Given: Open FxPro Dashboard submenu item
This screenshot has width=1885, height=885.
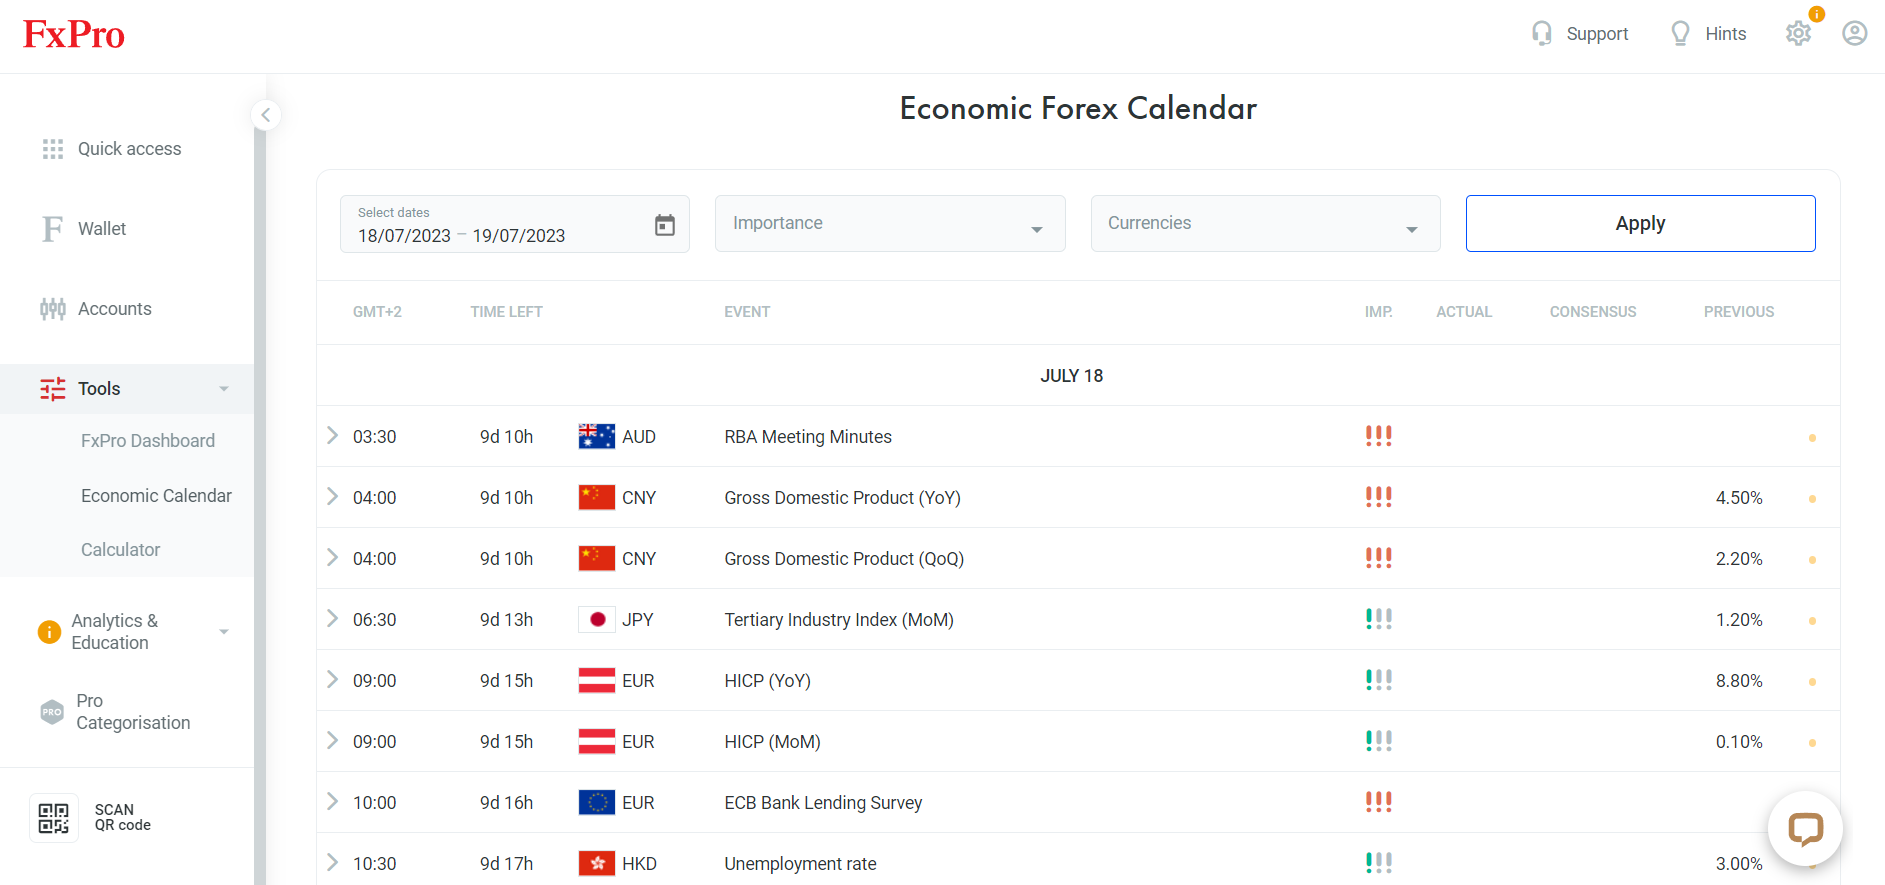Looking at the screenshot, I should 148,441.
